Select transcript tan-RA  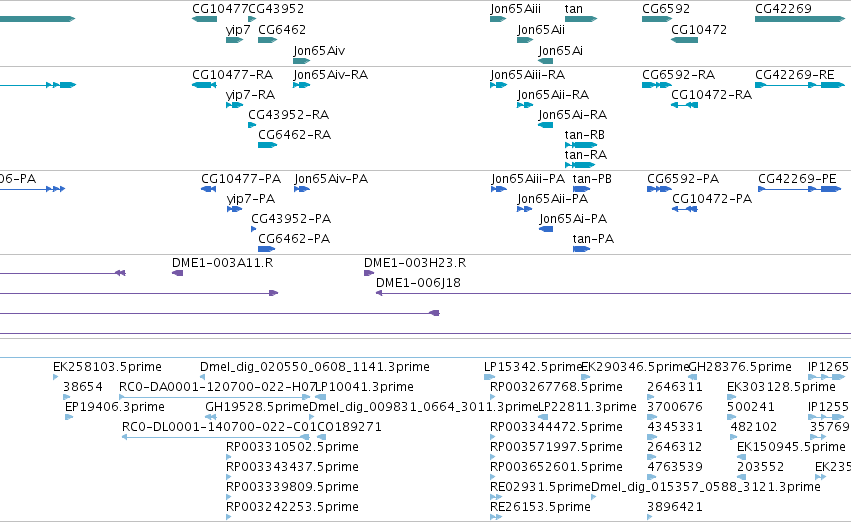(x=580, y=165)
